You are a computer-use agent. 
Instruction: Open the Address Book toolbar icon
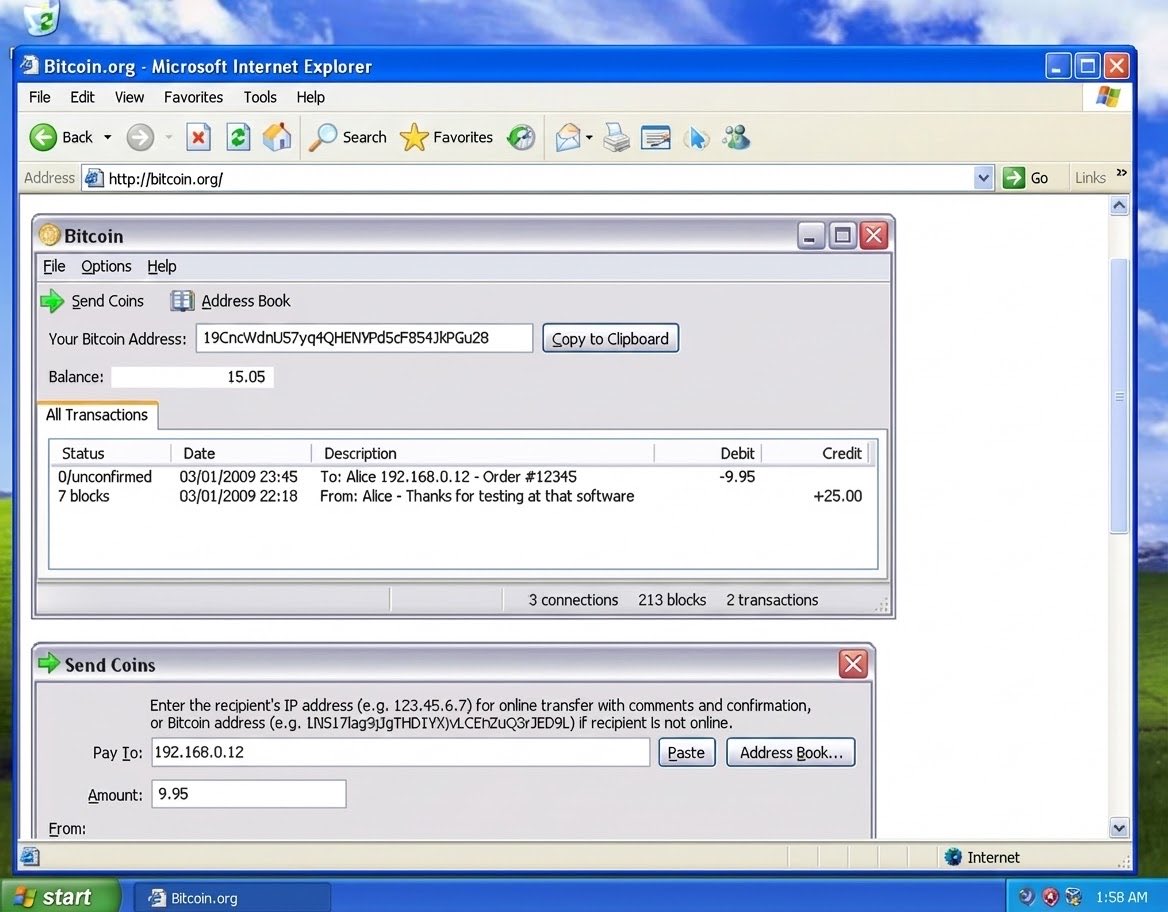click(x=182, y=301)
